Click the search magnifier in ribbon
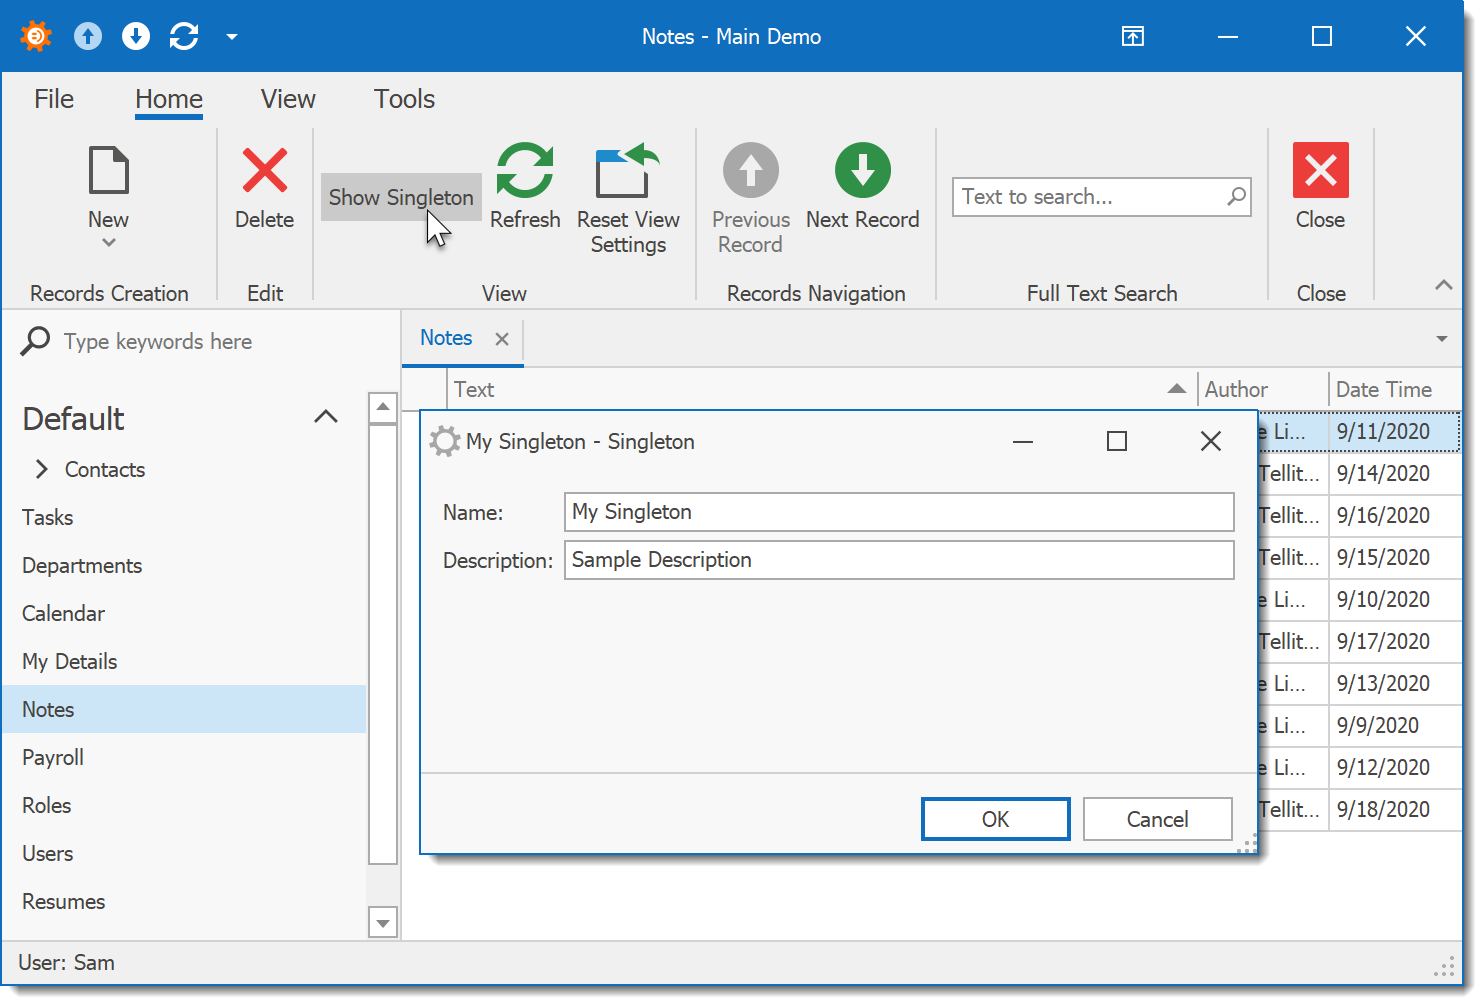Image resolution: width=1484 pixels, height=1006 pixels. (1237, 196)
